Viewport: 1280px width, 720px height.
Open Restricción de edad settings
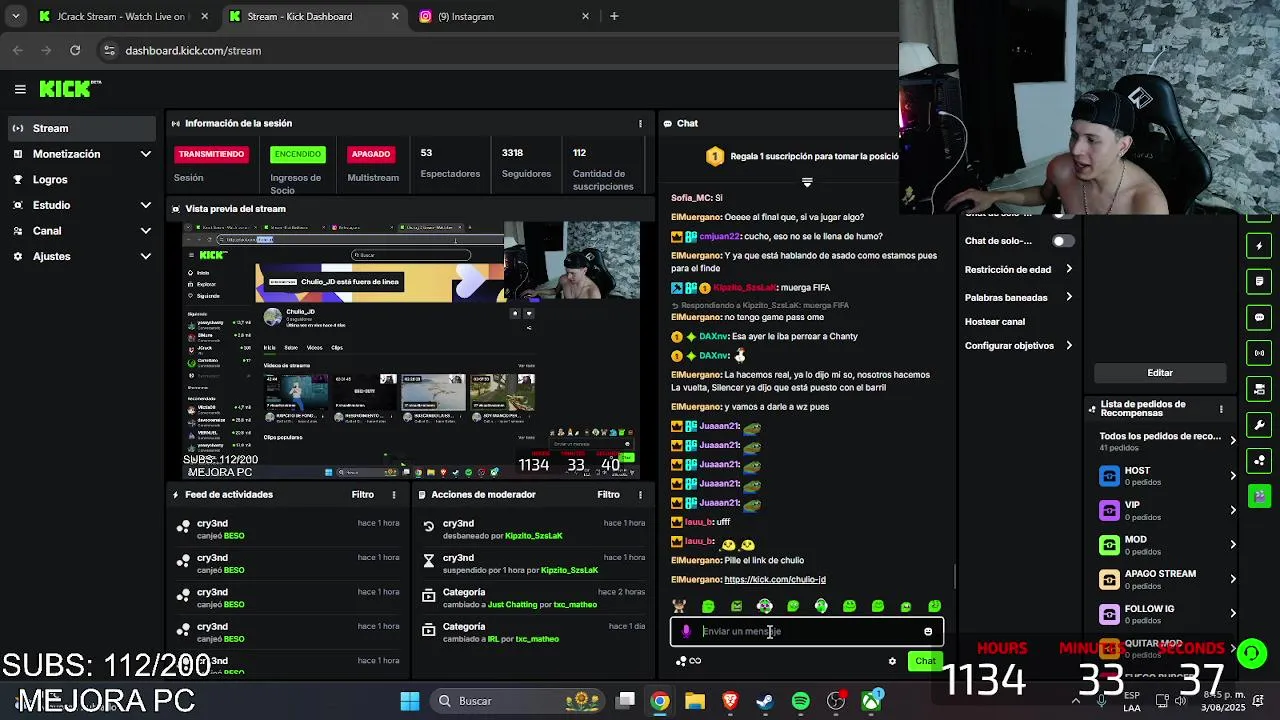pos(1018,269)
